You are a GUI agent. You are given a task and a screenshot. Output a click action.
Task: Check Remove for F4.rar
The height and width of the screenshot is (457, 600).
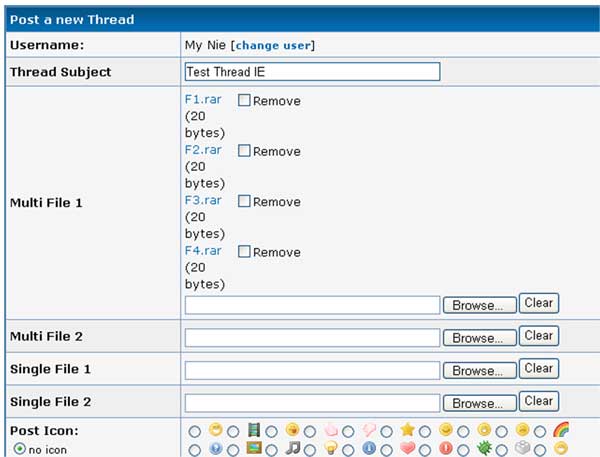tap(244, 252)
